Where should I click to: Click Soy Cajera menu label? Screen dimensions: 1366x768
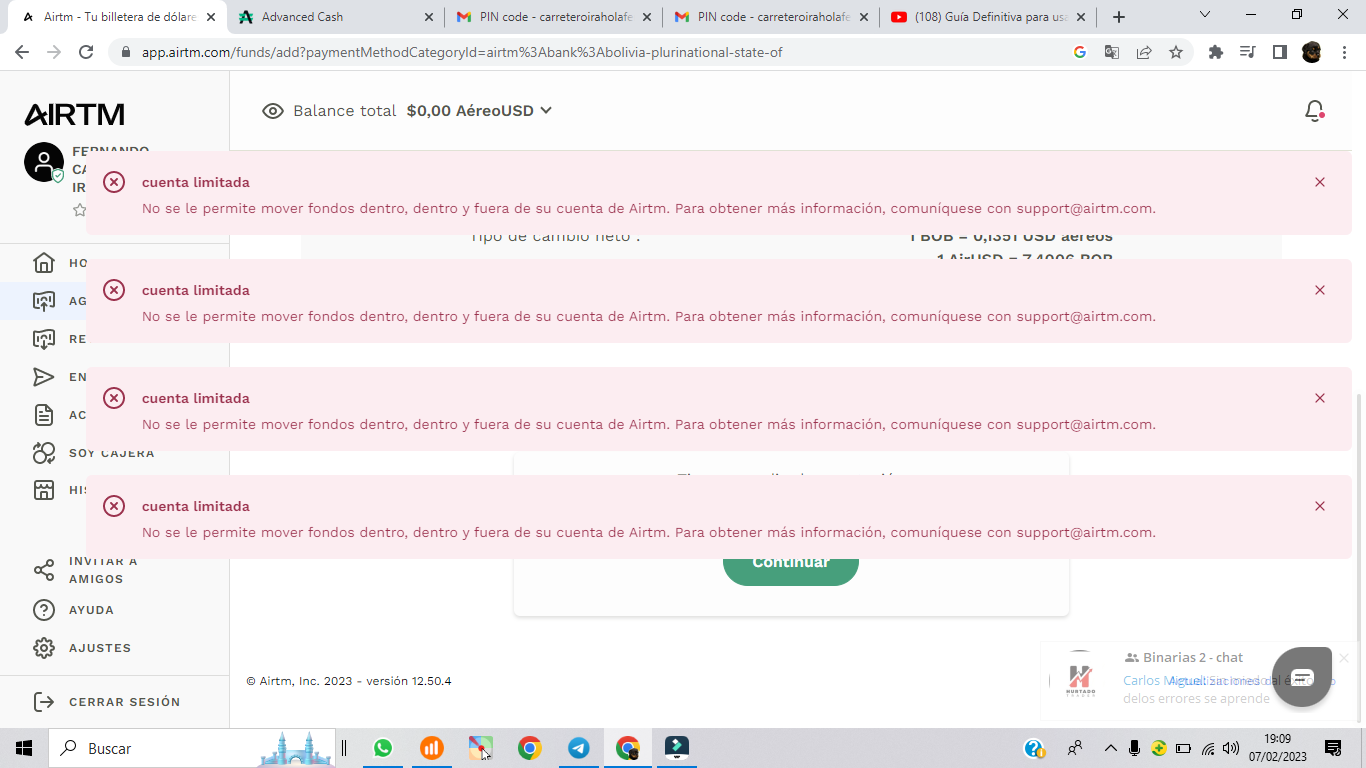[x=112, y=454]
